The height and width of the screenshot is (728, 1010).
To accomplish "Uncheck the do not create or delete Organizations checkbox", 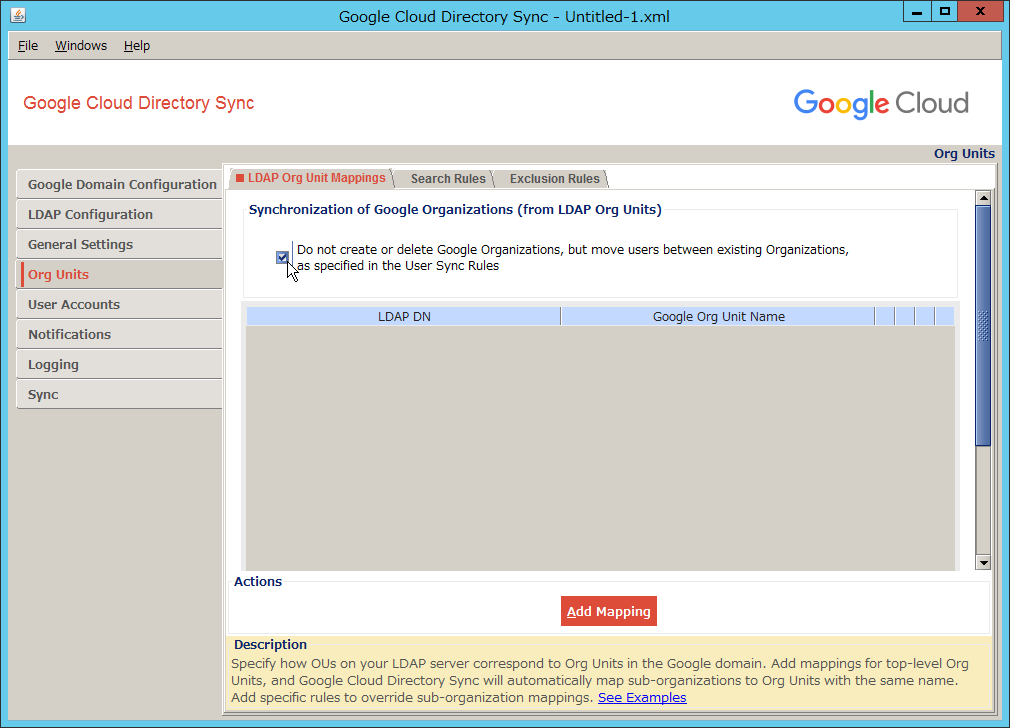I will pyautogui.click(x=282, y=258).
